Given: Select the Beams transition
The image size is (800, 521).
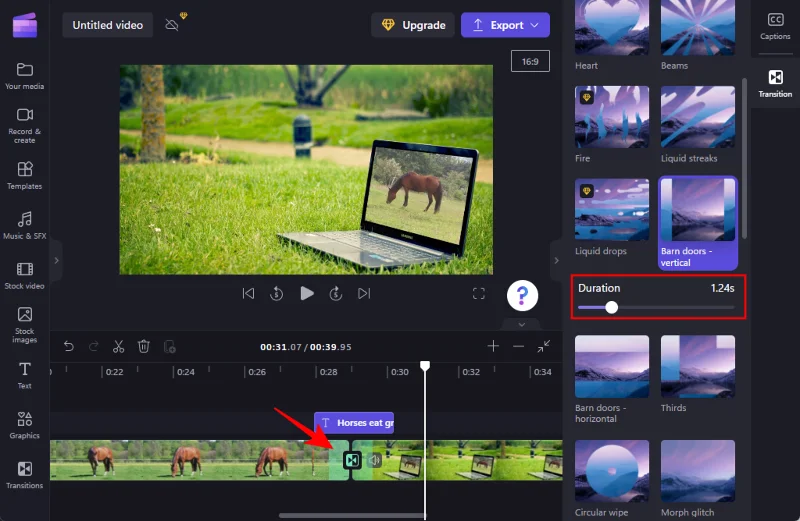Looking at the screenshot, I should click(x=697, y=36).
